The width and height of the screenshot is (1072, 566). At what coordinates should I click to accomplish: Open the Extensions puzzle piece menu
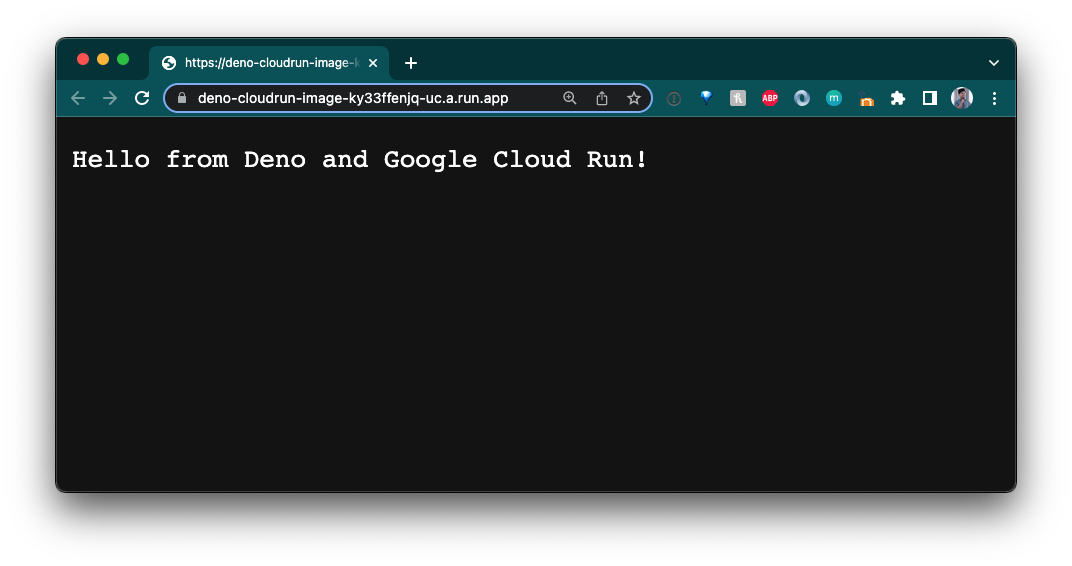tap(898, 98)
